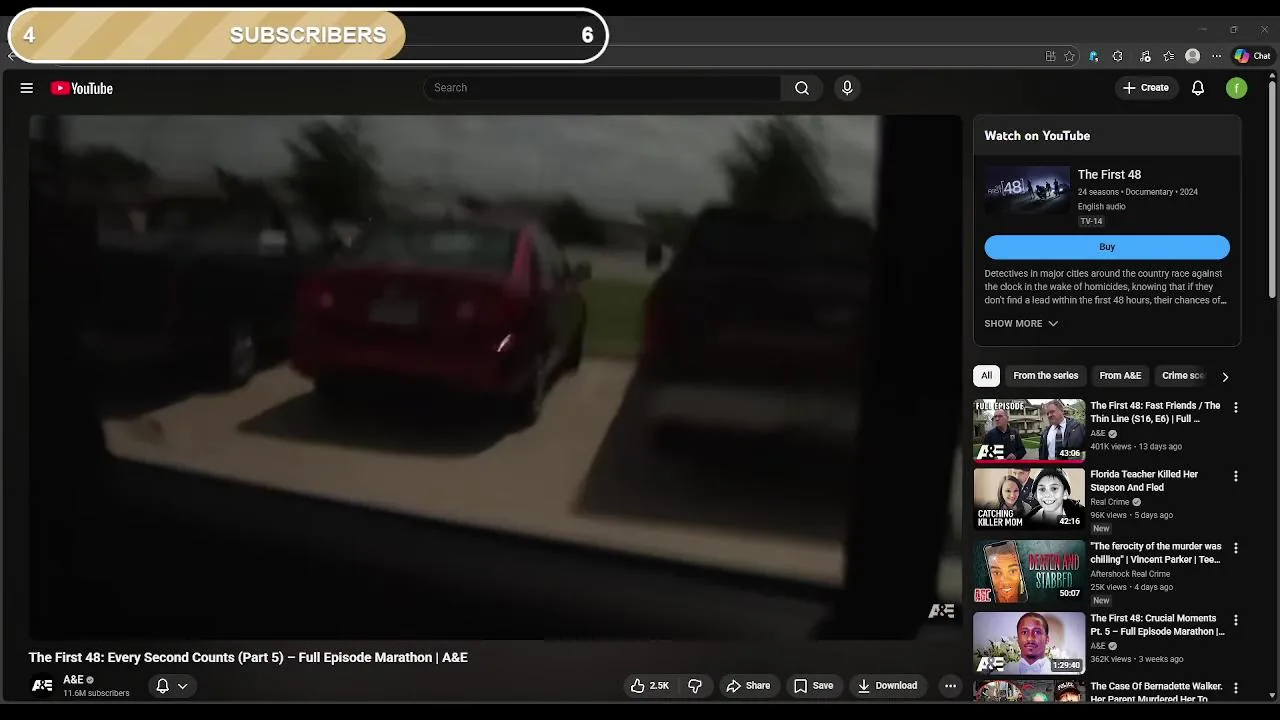Toggle the A&E channel notification bell
This screenshot has width=1280, height=720.
coord(162,686)
